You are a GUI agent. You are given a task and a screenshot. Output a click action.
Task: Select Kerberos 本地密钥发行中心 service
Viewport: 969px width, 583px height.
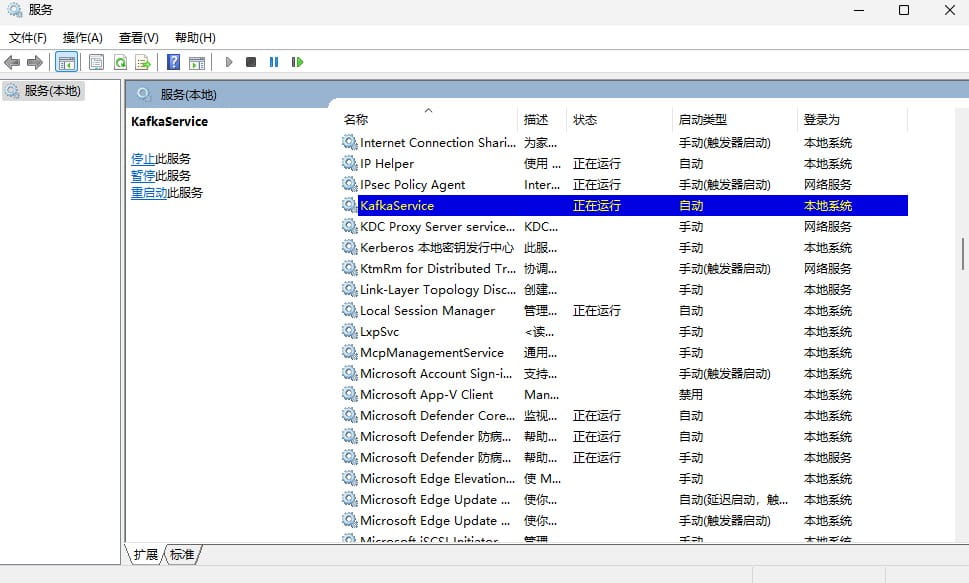625,247
